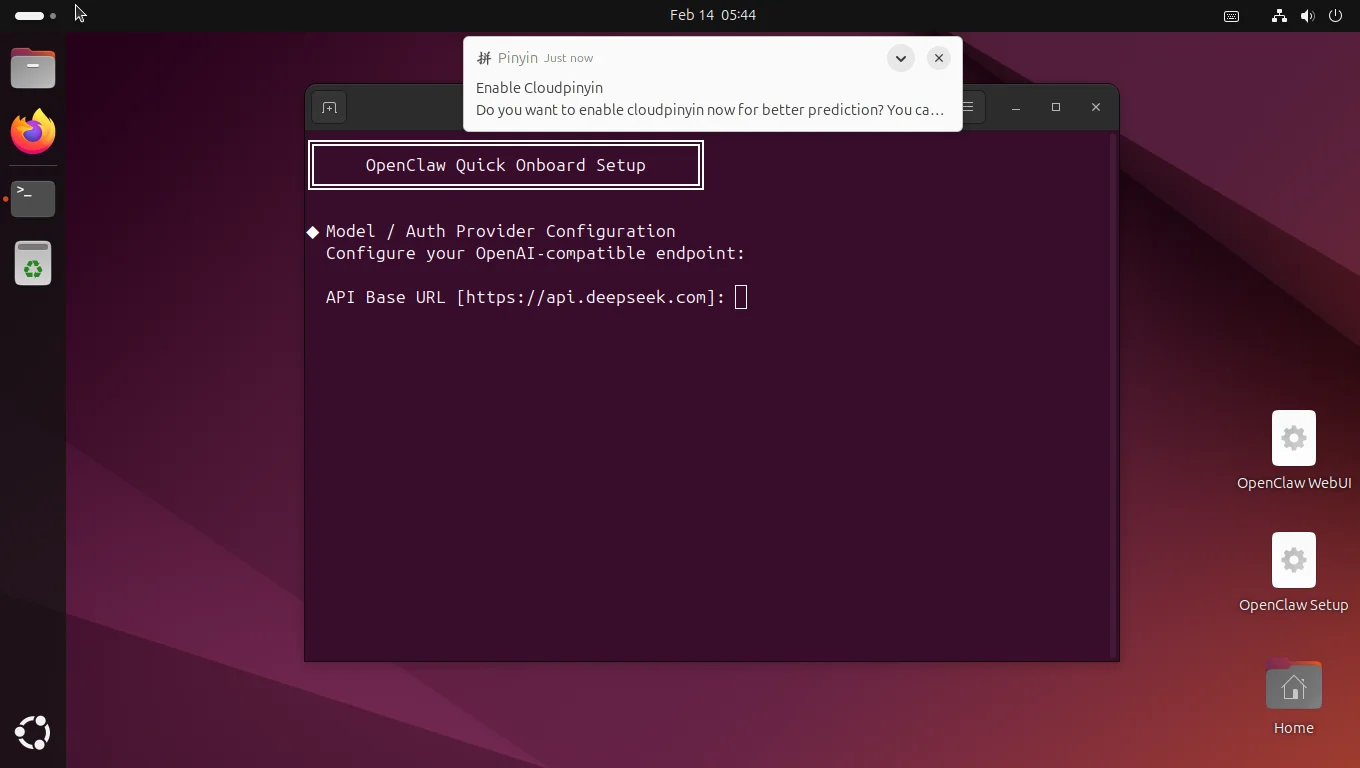Dismiss the Enable Cloudpinyin notification

coord(938,58)
